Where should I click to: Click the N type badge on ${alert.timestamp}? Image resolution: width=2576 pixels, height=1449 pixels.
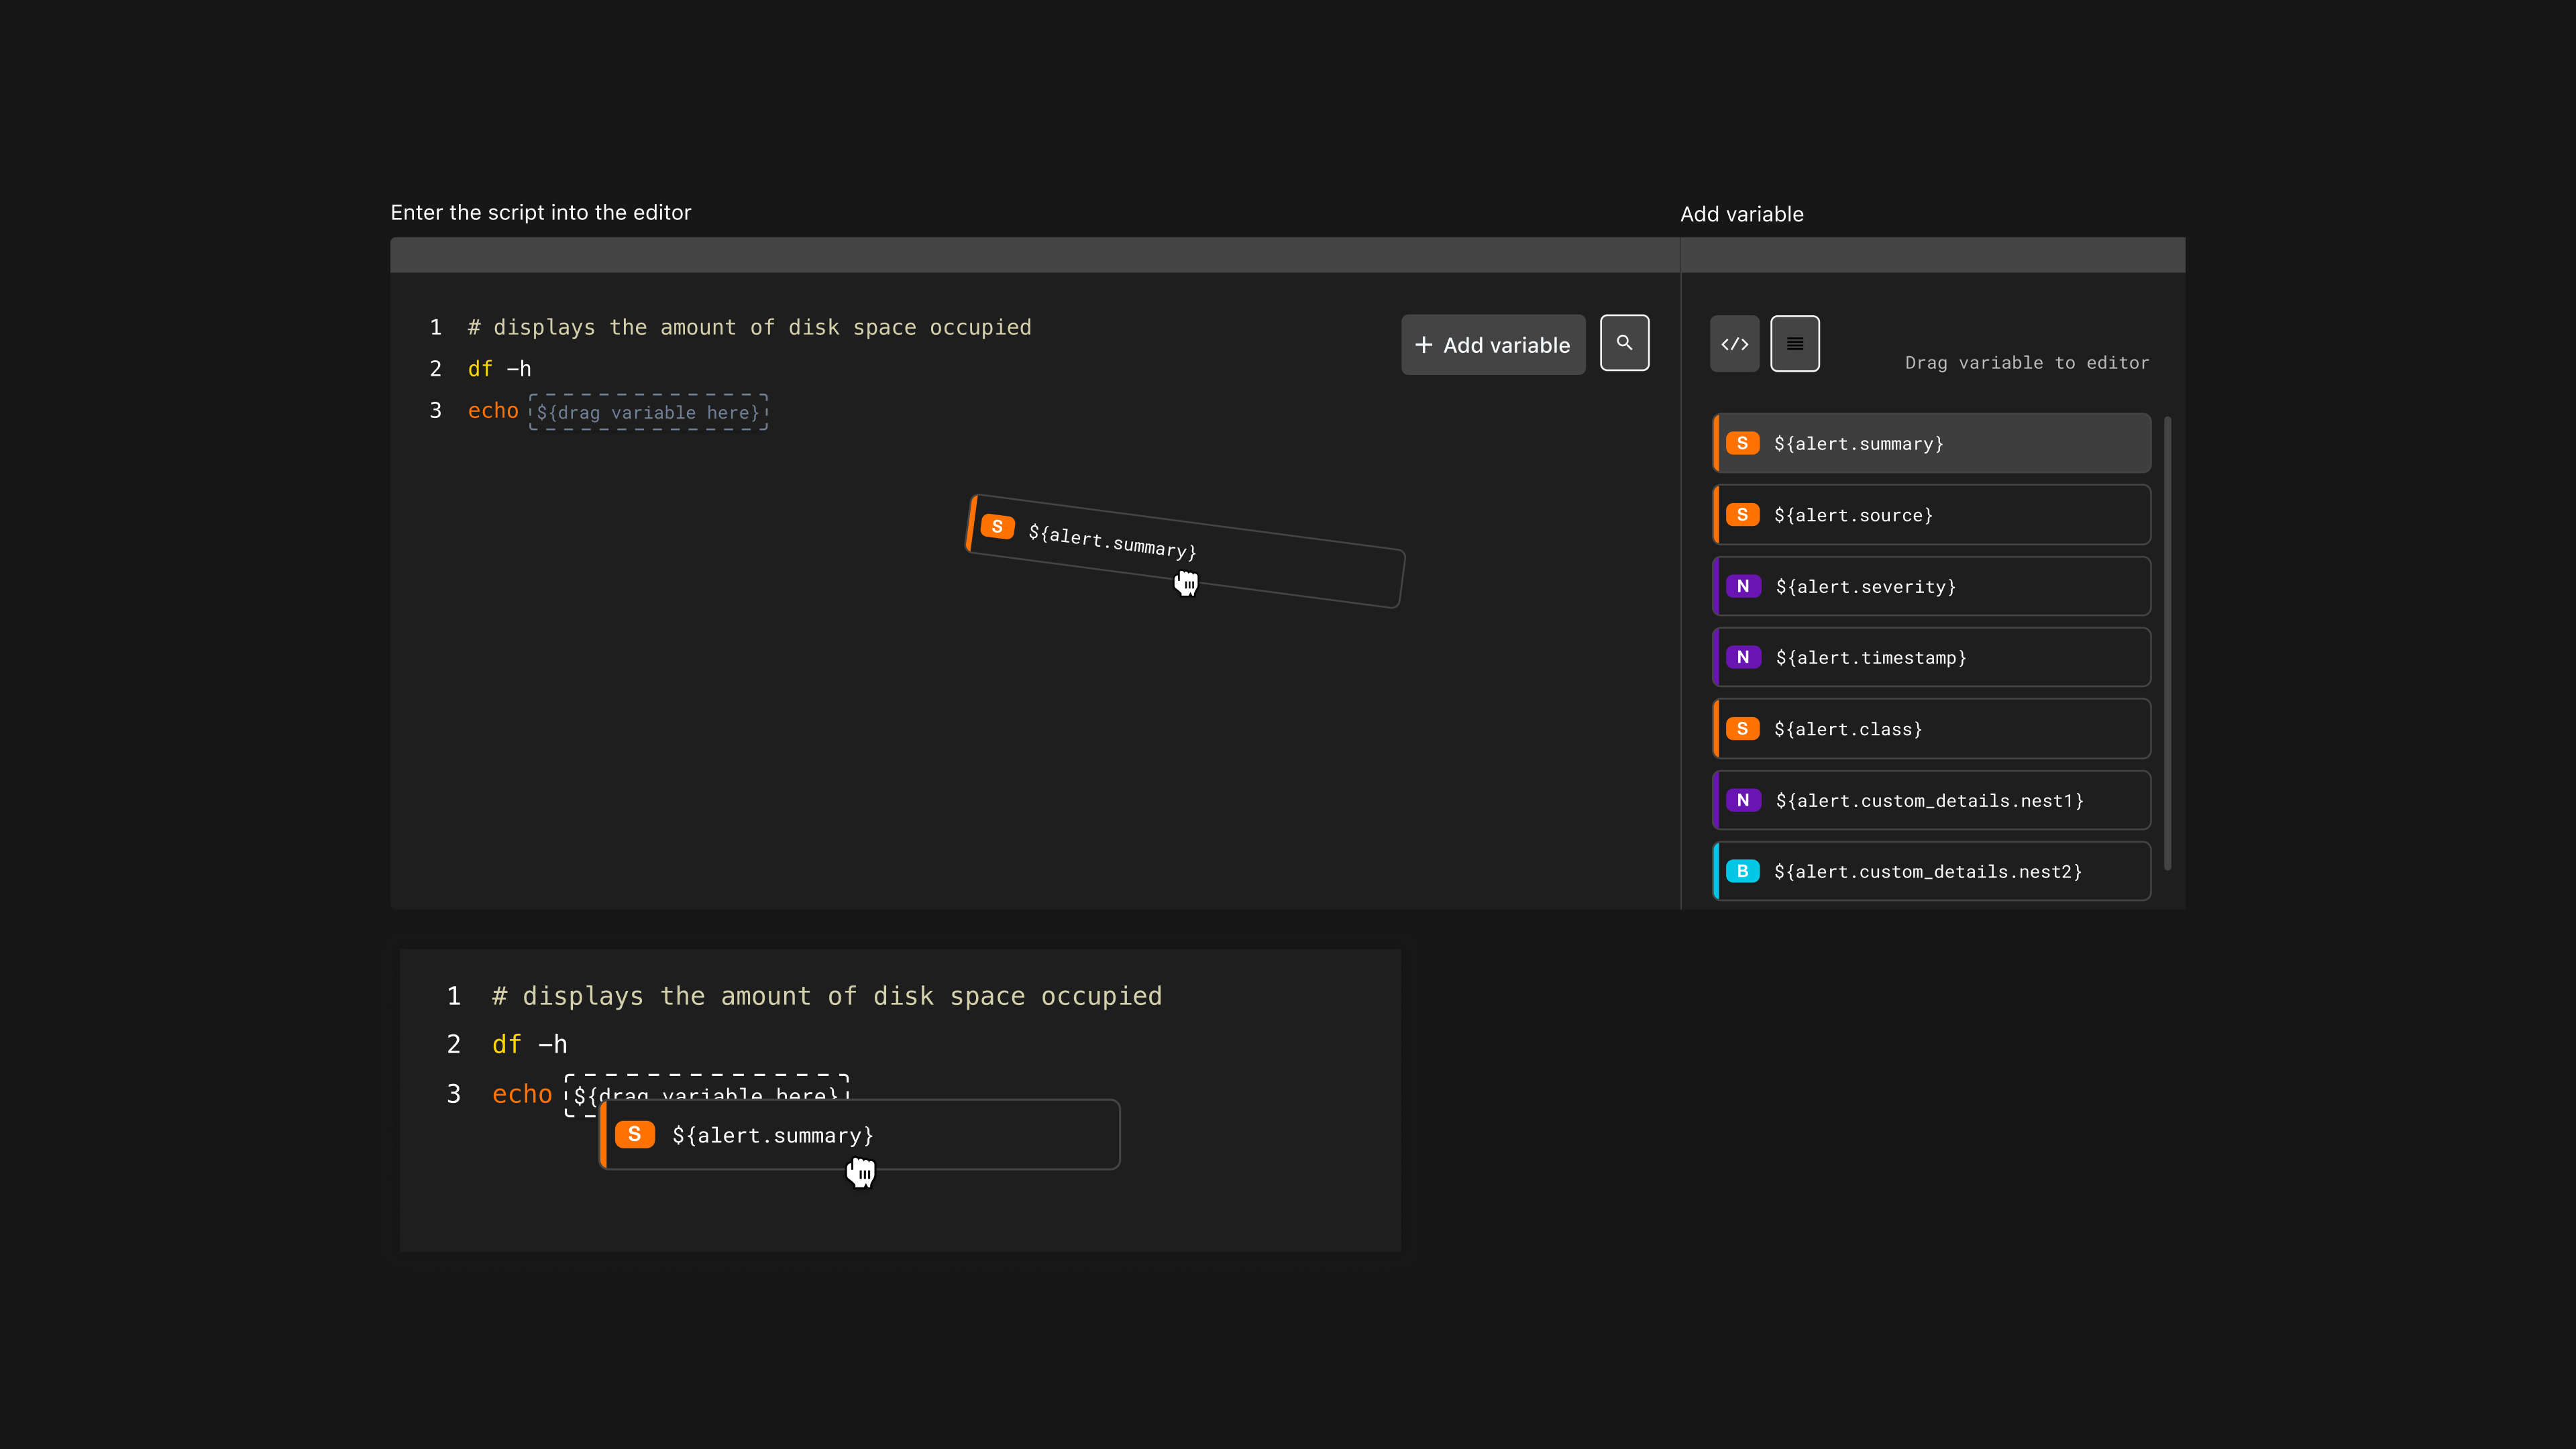click(x=1743, y=657)
